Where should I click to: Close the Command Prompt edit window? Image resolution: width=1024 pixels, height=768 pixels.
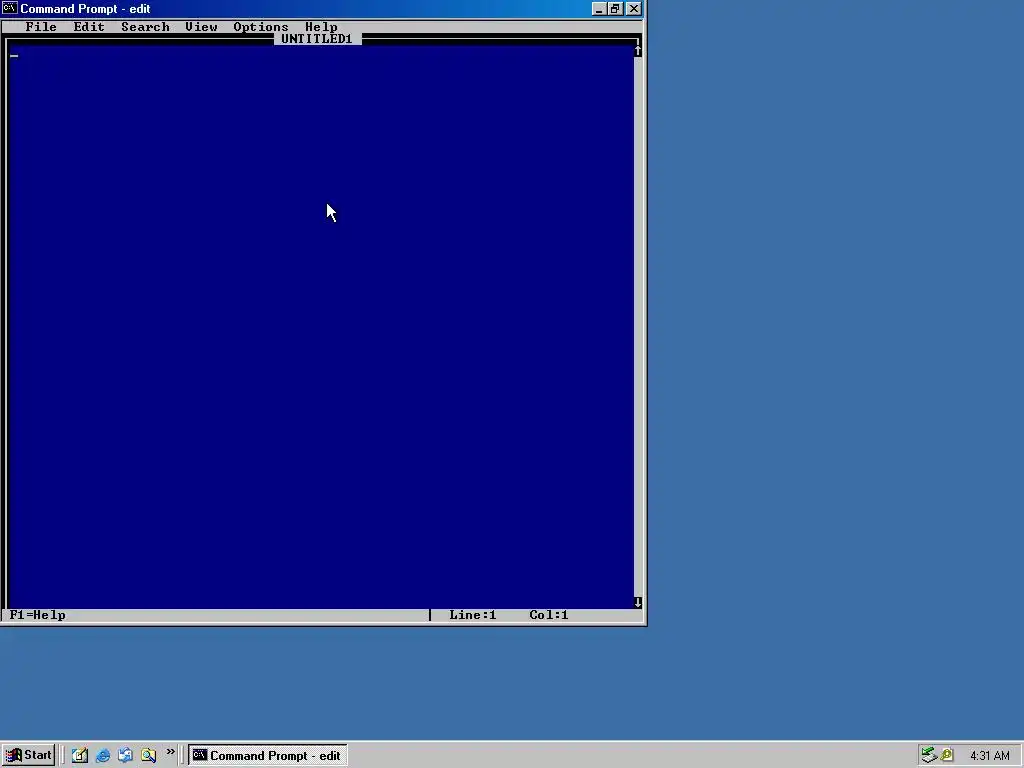[x=633, y=8]
